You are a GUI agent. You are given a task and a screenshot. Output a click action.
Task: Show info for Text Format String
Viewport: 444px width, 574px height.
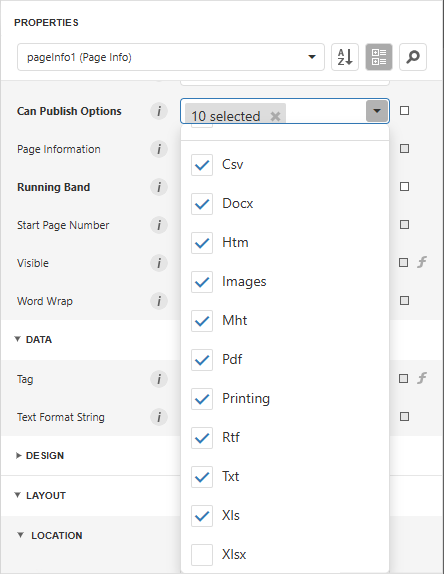click(159, 417)
